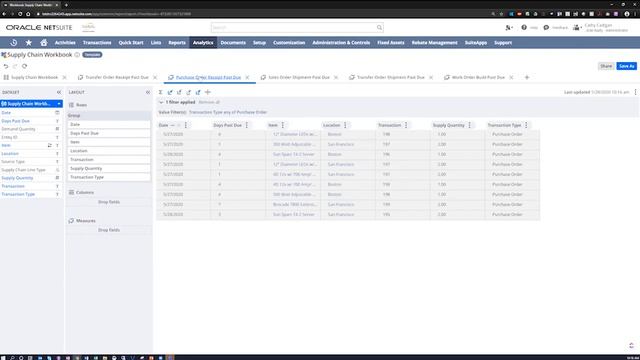Click the refresh arrow under workbook title

(x=24, y=66)
